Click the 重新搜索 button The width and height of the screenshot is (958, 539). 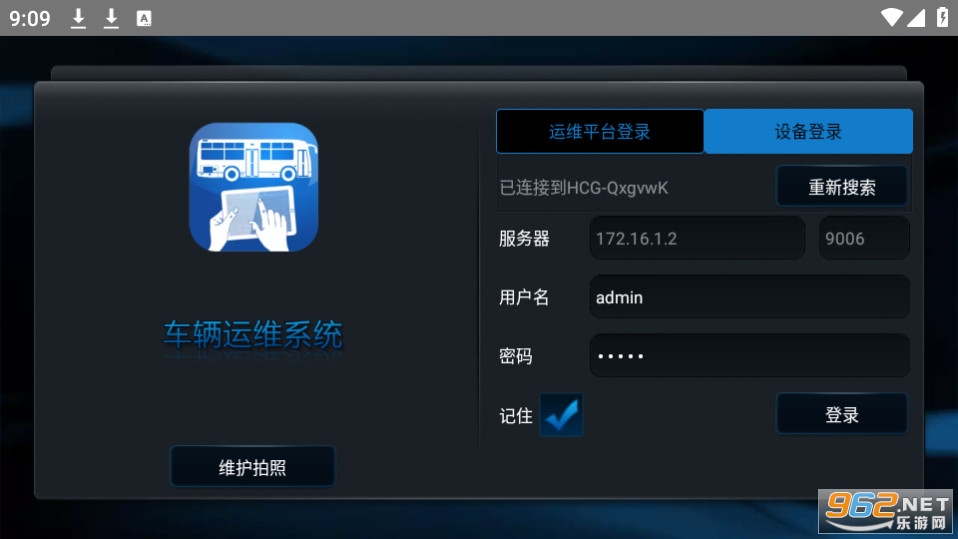842,186
